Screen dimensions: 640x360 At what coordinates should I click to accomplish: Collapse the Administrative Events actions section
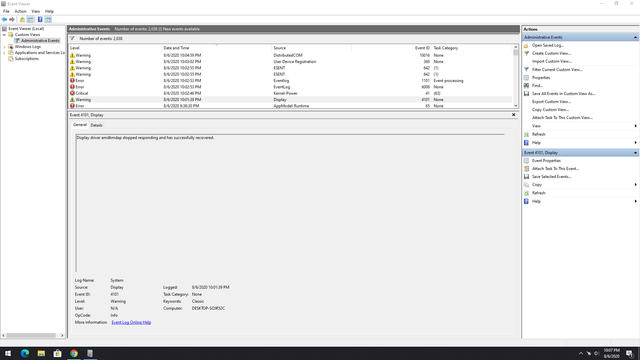point(635,37)
